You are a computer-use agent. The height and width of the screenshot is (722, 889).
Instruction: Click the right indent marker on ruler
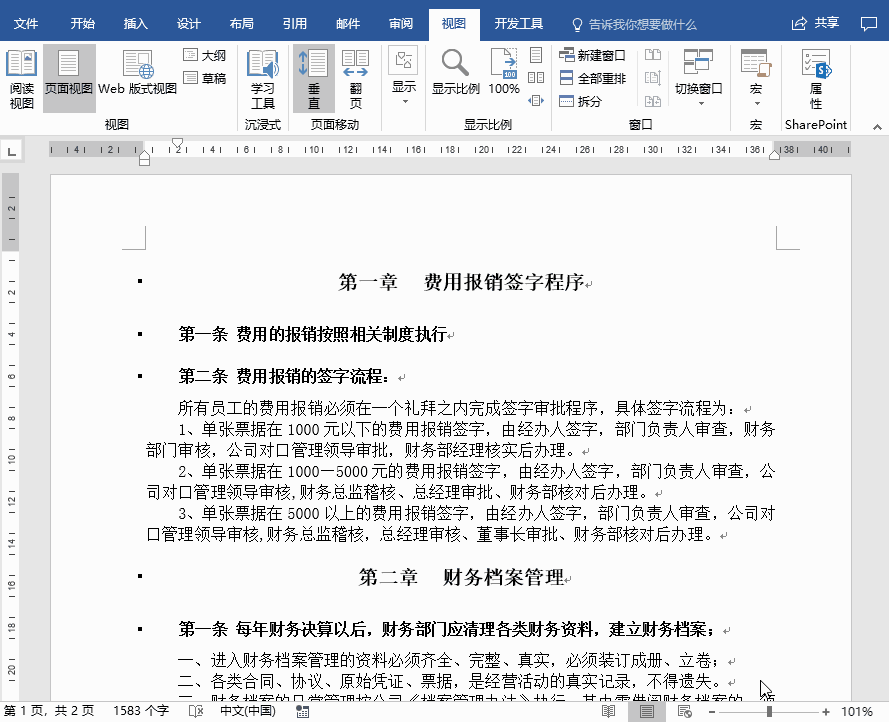pos(774,154)
